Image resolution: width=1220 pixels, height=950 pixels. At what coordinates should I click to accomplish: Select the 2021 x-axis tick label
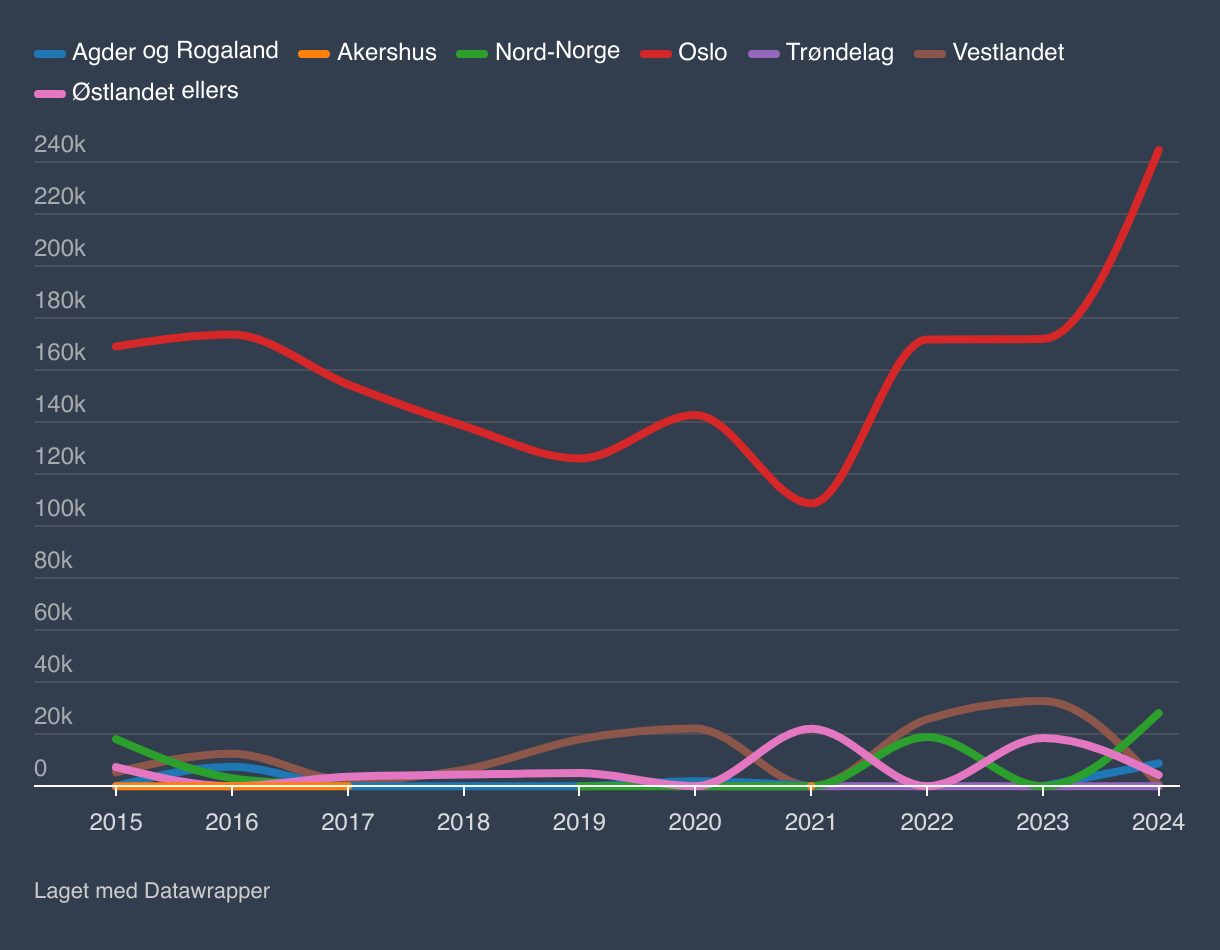pos(811,822)
